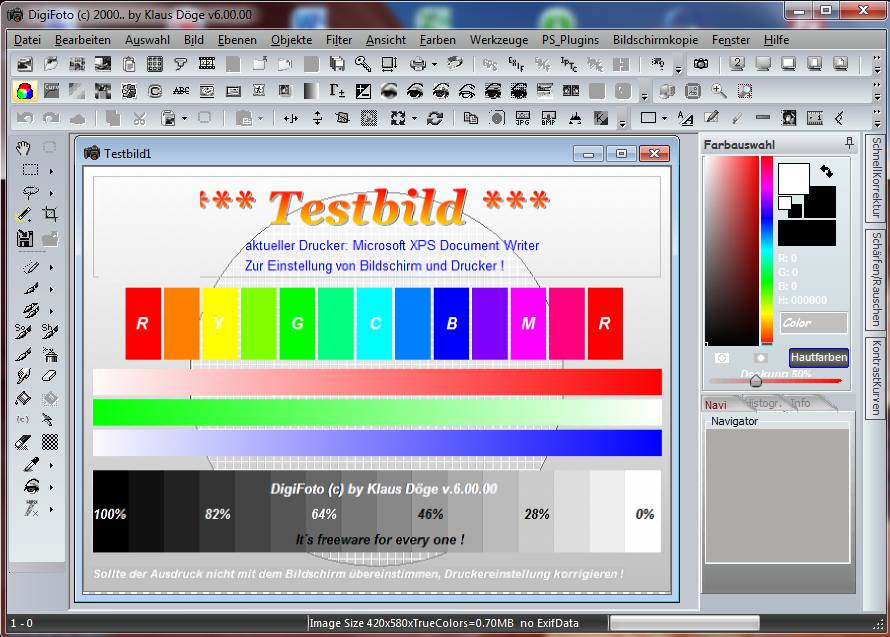
Task: Expand the rectangle selection tool options
Action: 51,170
